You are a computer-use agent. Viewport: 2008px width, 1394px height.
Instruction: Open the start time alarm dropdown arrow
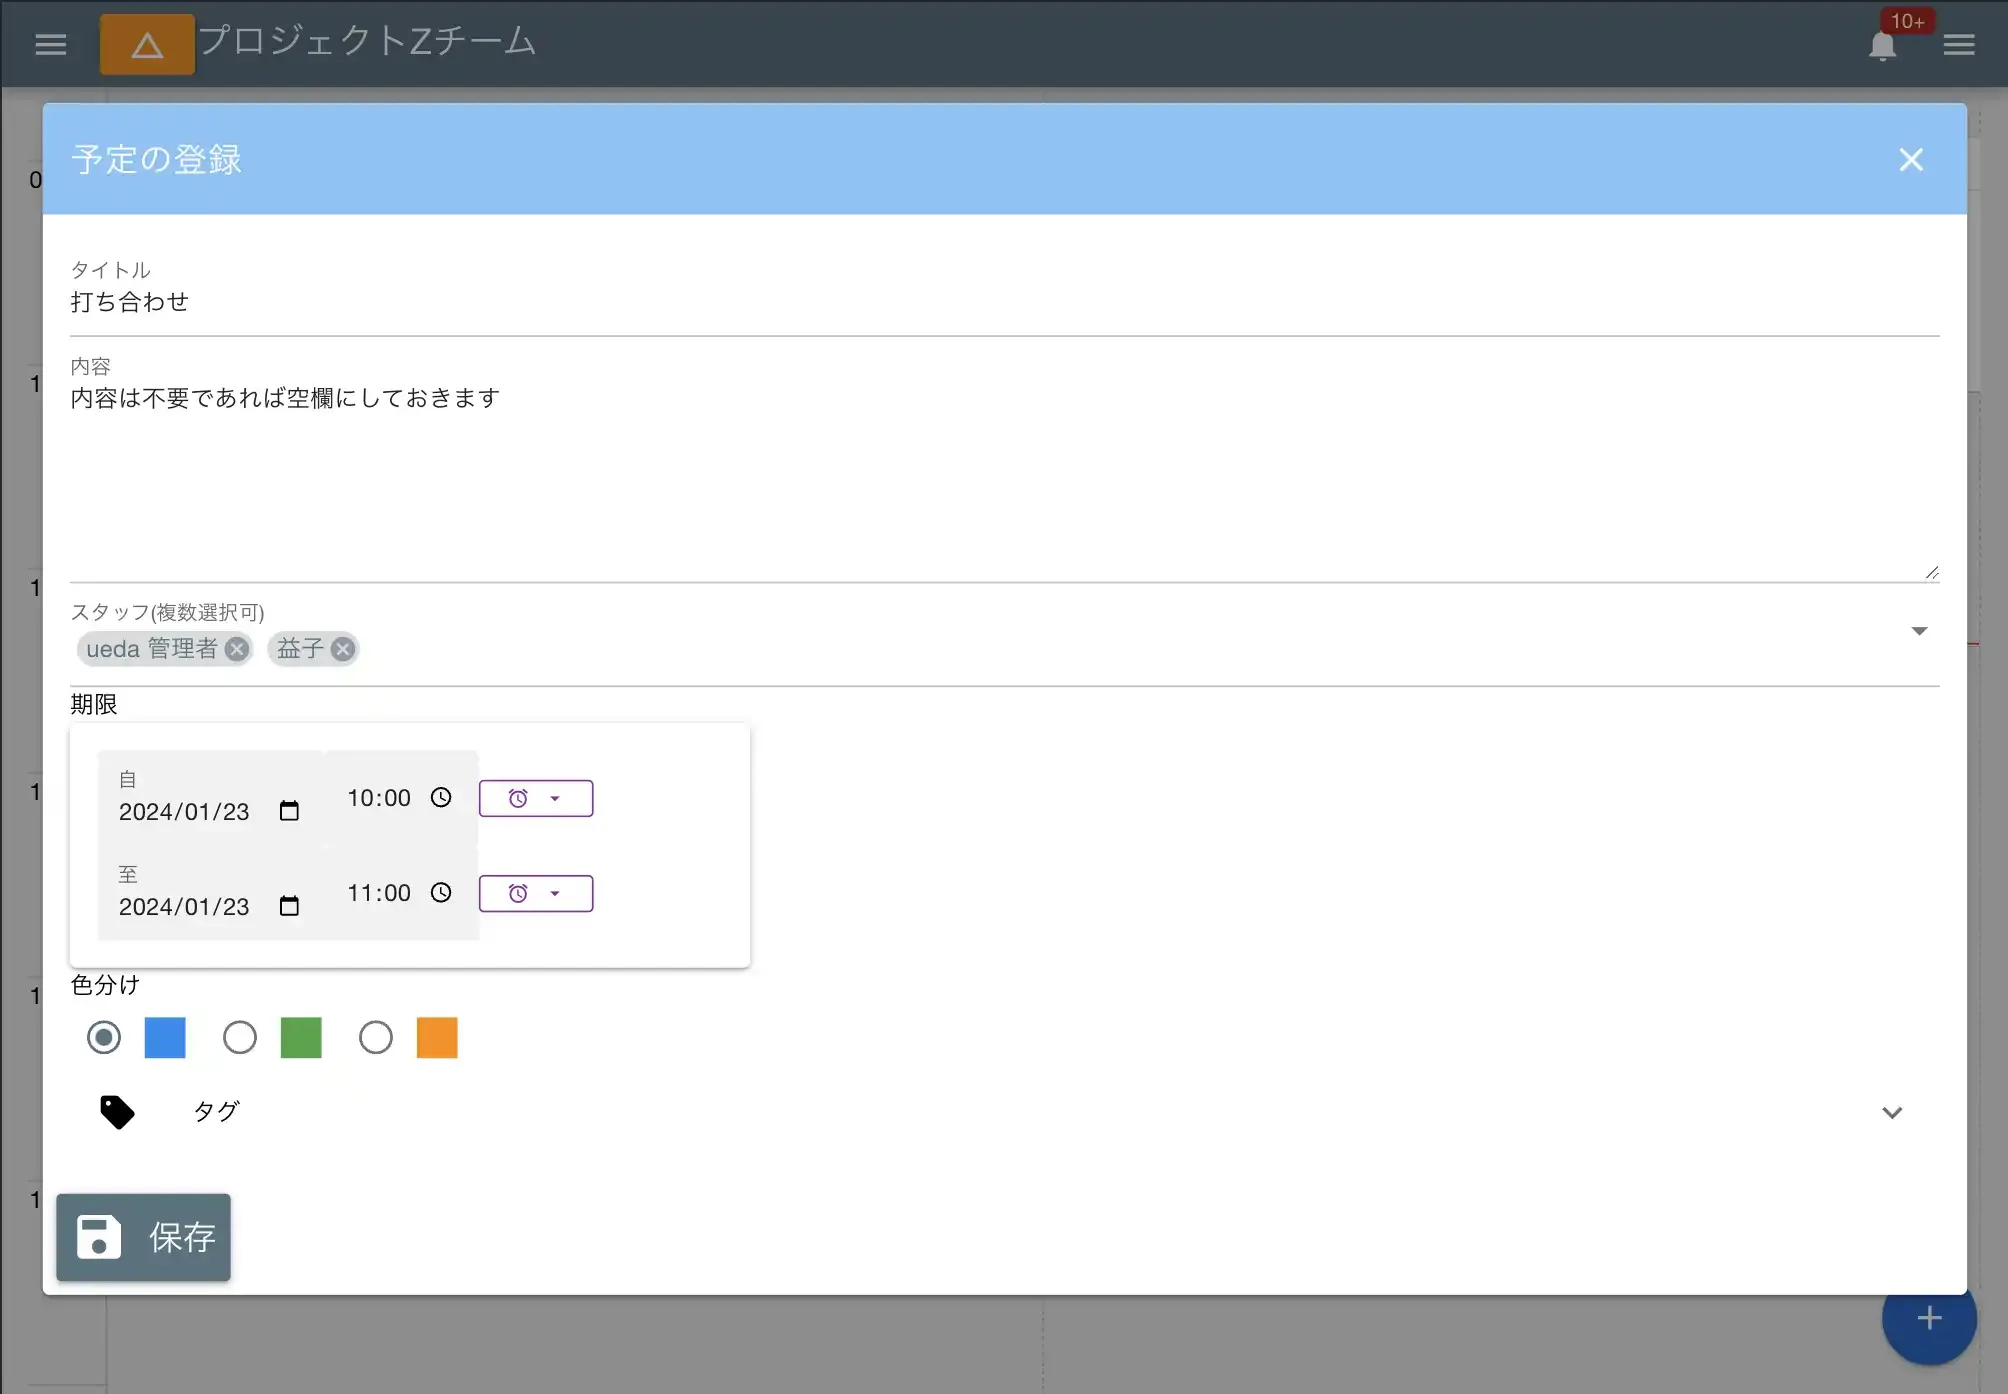click(x=556, y=798)
